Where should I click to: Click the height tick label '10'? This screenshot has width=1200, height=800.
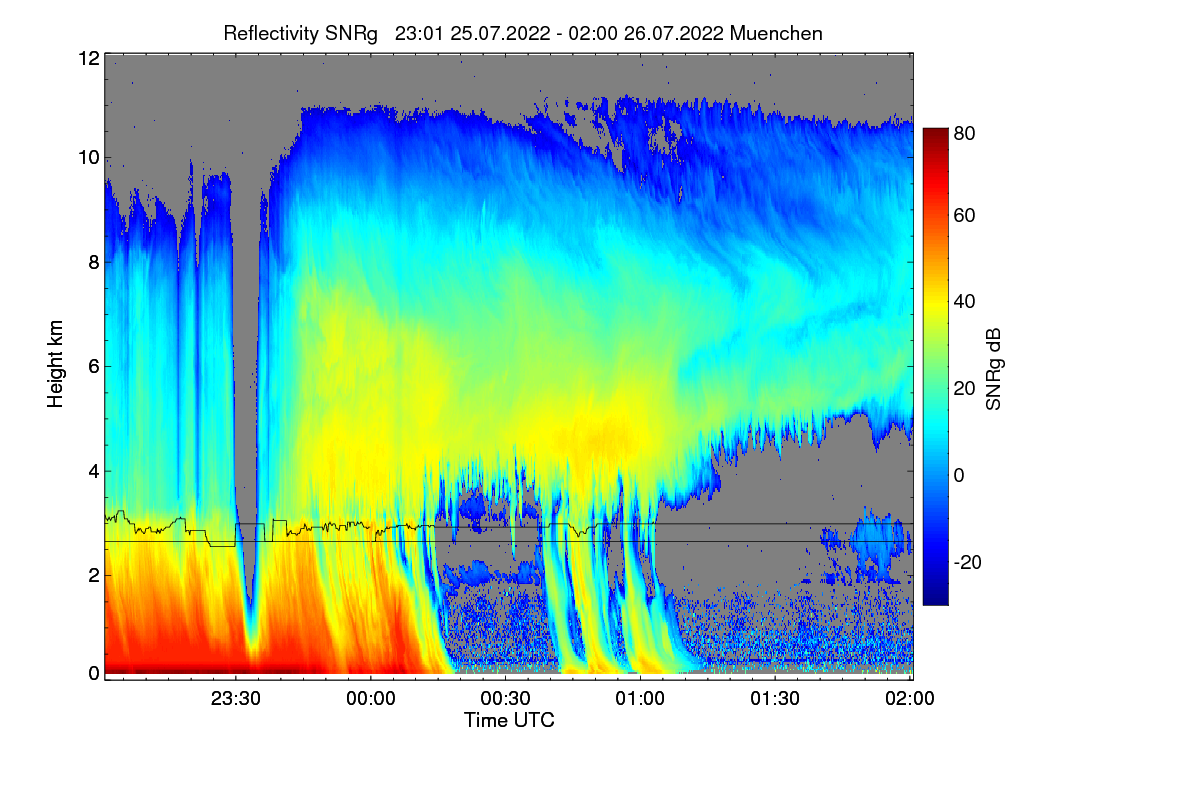tap(88, 157)
